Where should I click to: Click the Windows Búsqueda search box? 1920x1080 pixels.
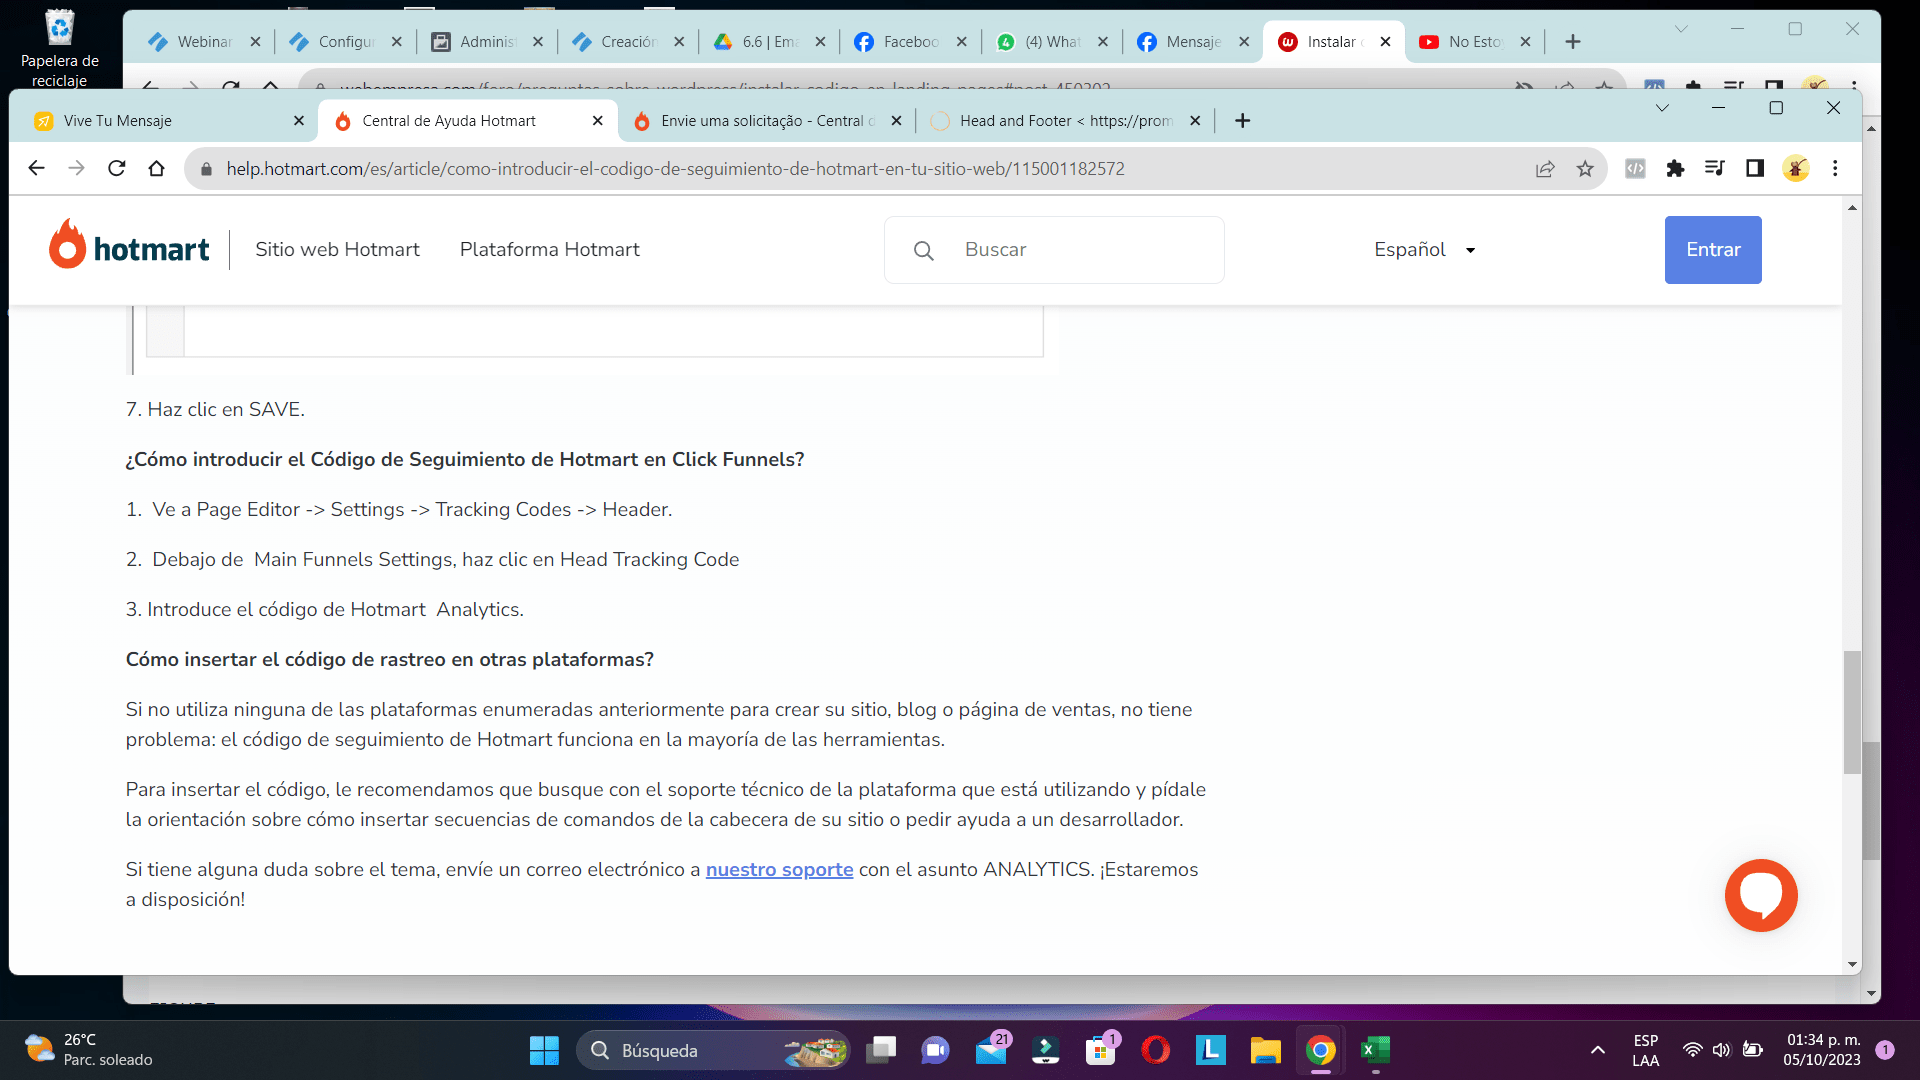pos(712,1050)
